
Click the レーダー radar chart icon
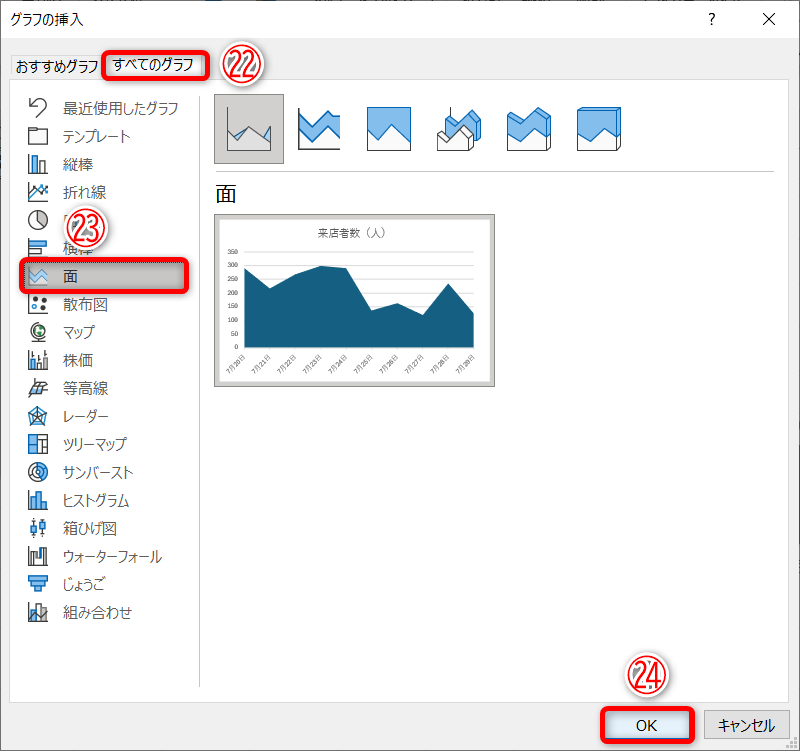[38, 416]
